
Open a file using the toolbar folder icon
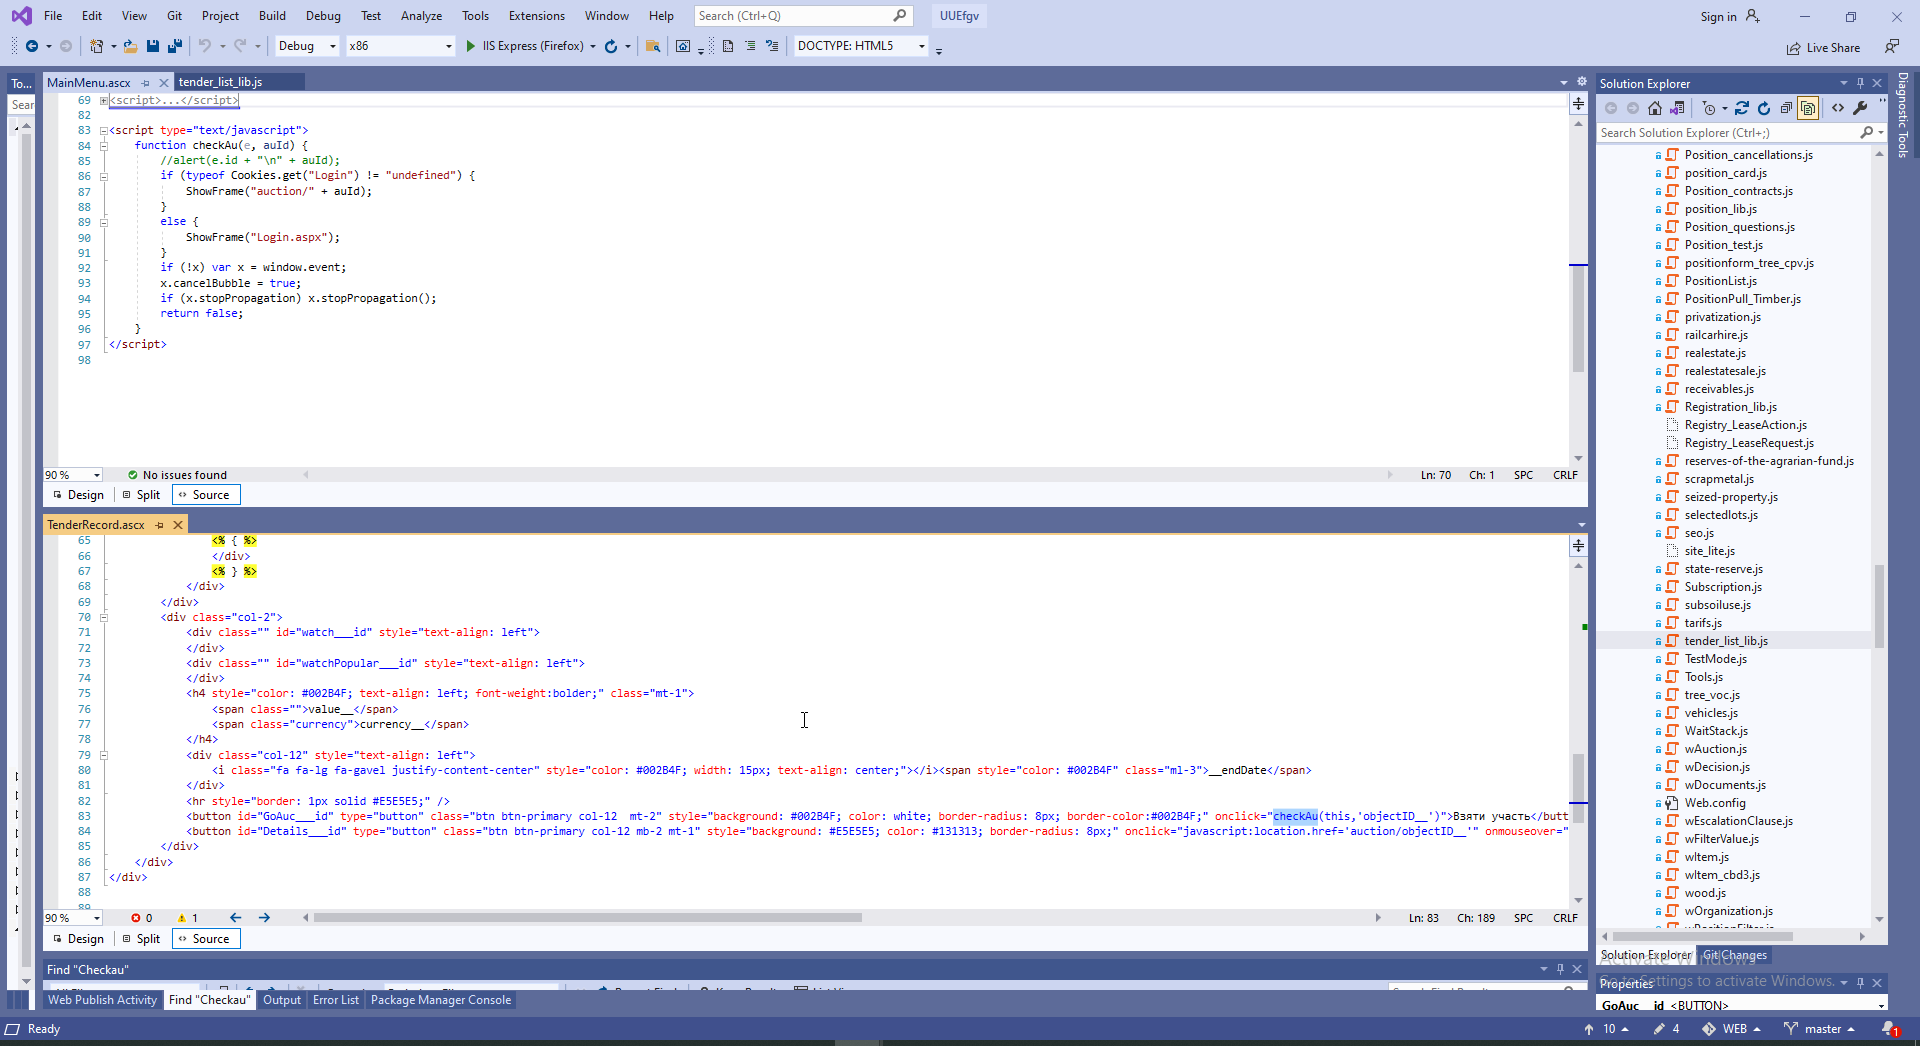pyautogui.click(x=130, y=46)
